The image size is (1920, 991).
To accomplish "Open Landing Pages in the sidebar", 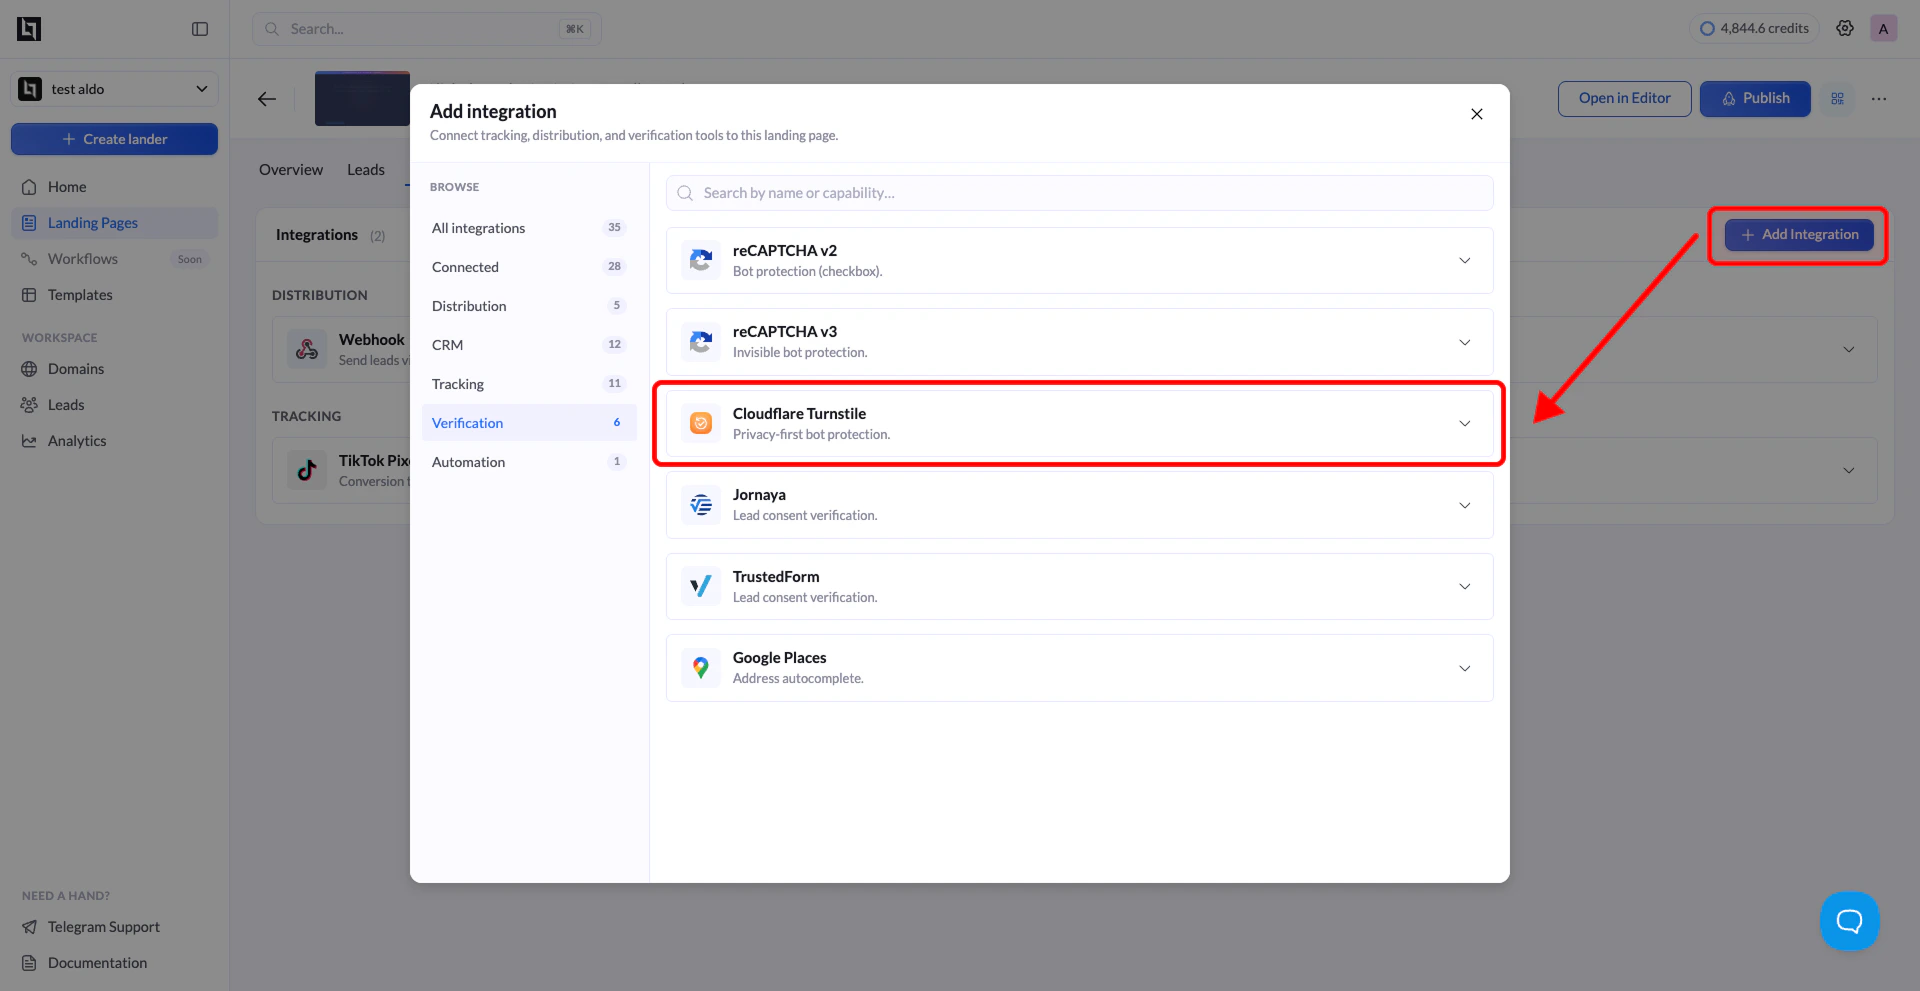I will pyautogui.click(x=114, y=223).
